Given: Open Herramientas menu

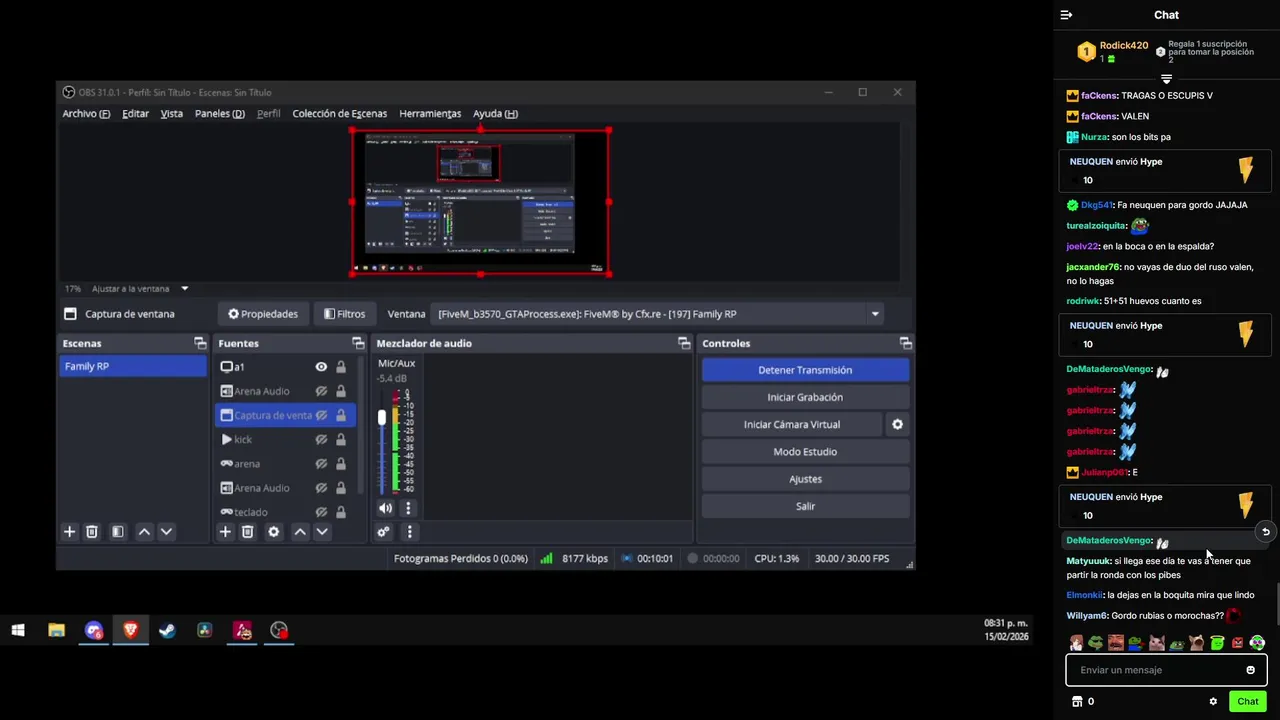Looking at the screenshot, I should 430,114.
